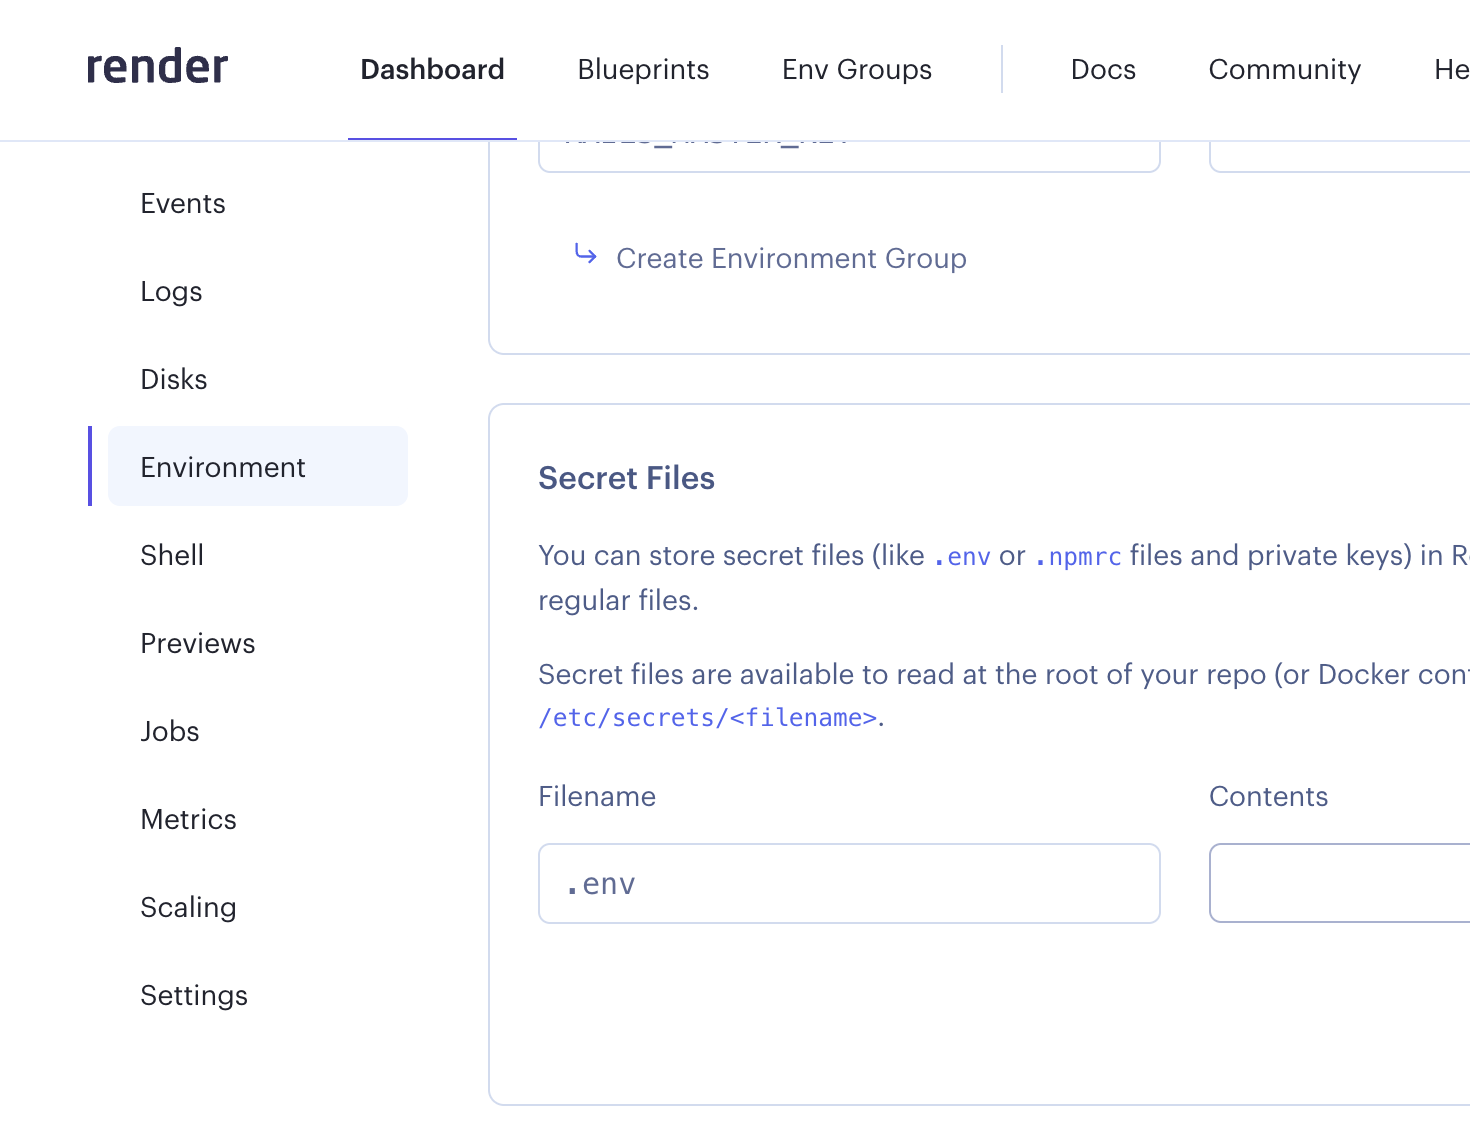Click the Render logo
1470x1122 pixels.
click(157, 67)
